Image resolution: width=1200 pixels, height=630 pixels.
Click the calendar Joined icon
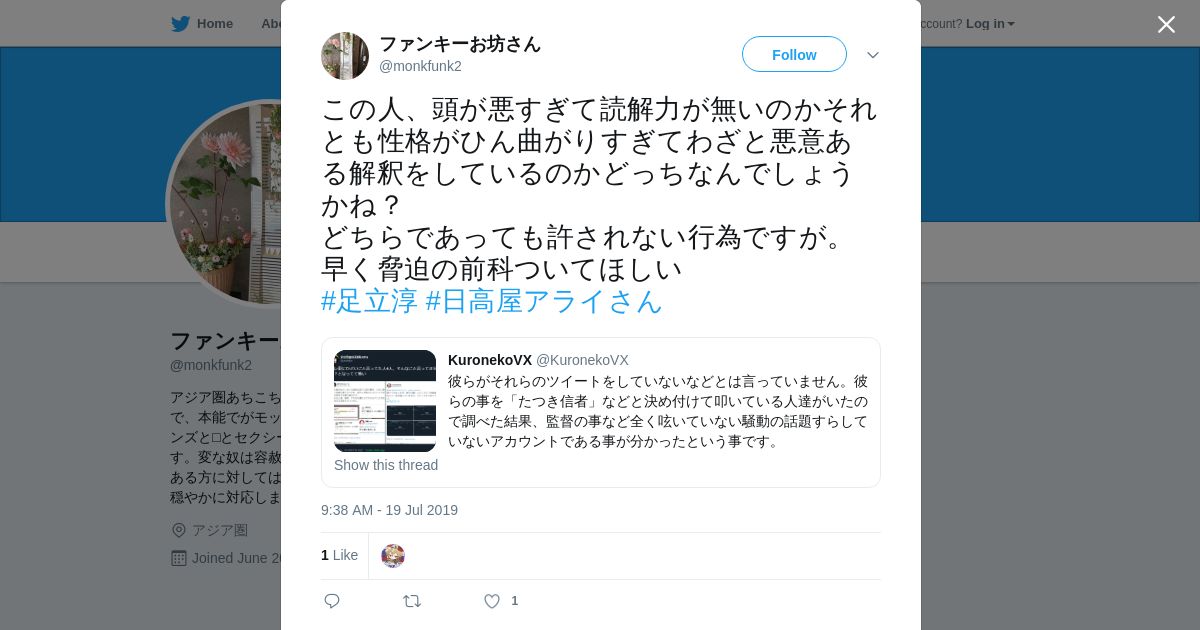click(179, 558)
